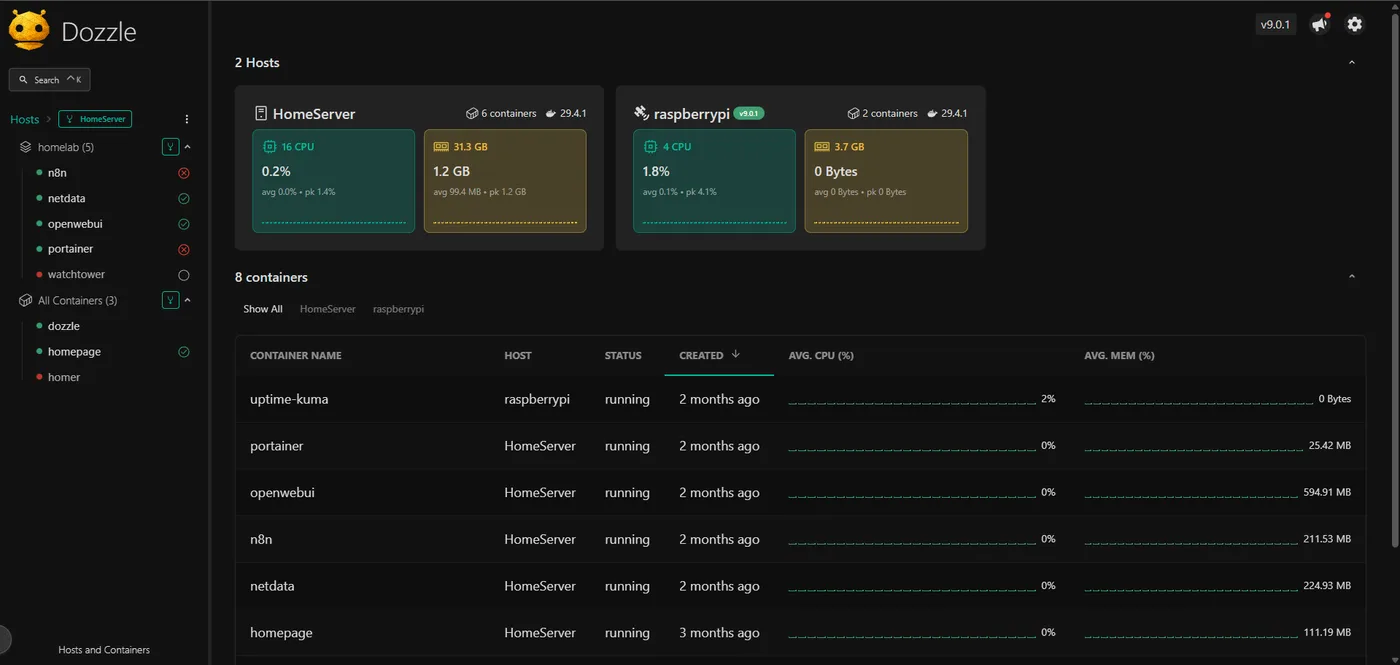Open the sidebar three-dot options menu
This screenshot has height=665, width=1400.
(x=187, y=119)
